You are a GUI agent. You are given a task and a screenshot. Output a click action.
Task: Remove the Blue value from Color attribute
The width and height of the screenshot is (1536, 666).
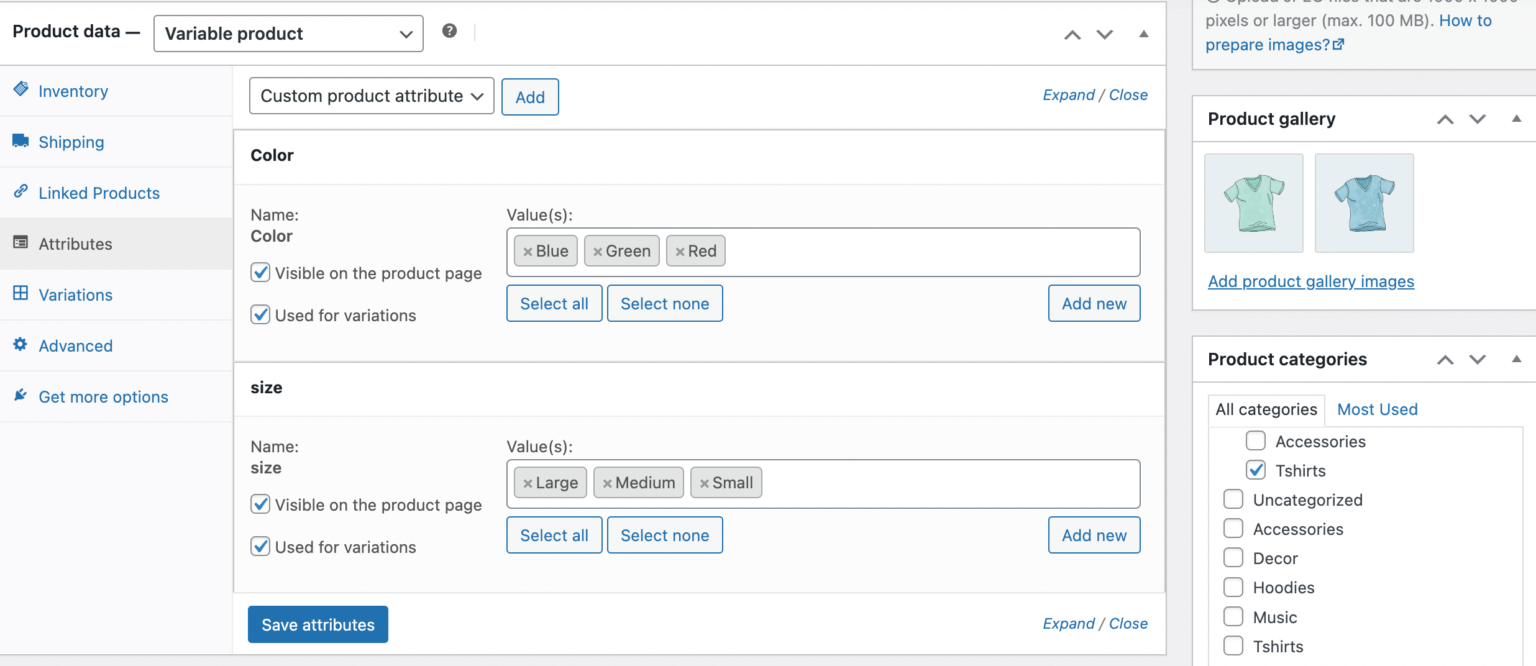click(526, 250)
